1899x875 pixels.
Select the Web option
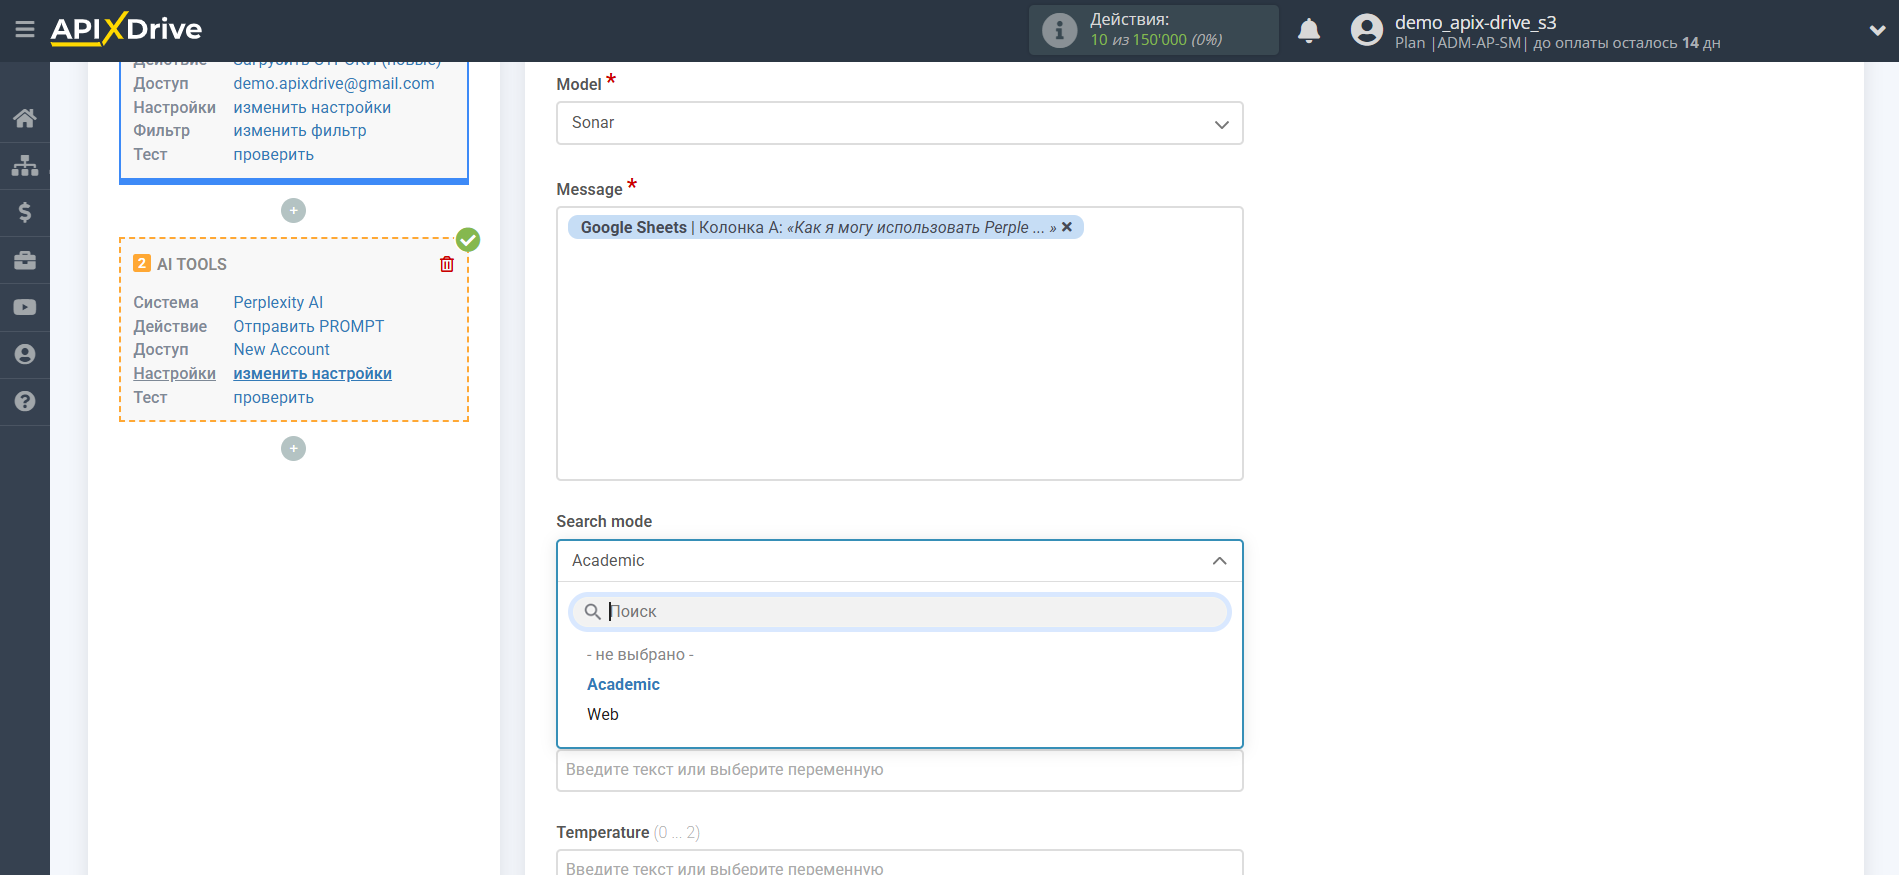pyautogui.click(x=603, y=714)
